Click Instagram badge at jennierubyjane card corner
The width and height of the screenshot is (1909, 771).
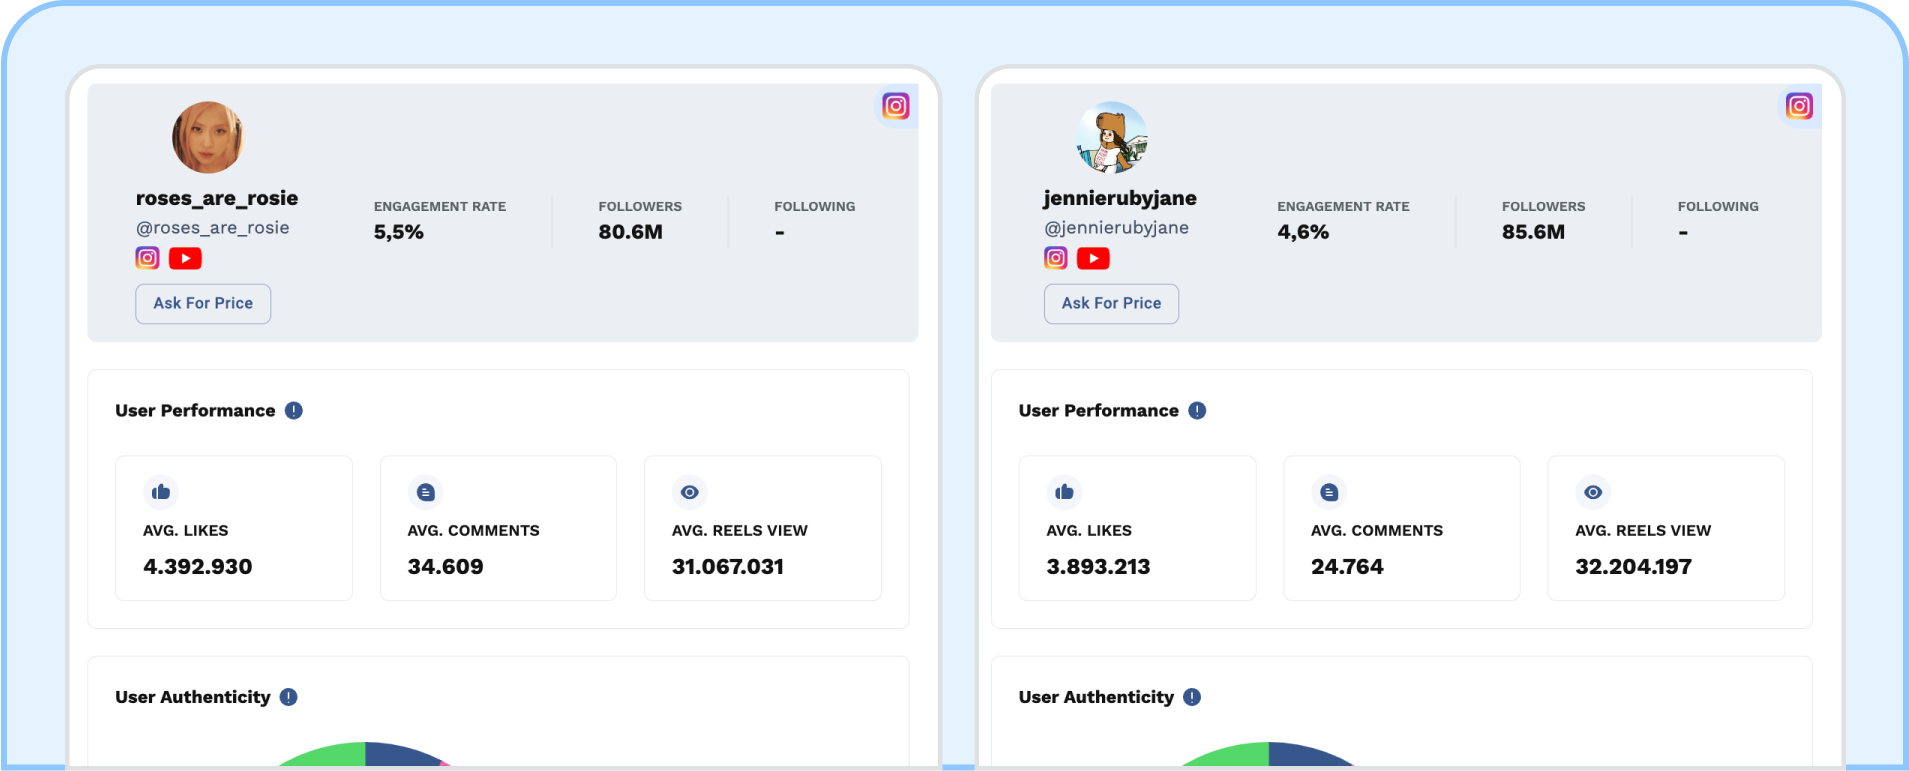pos(1798,106)
